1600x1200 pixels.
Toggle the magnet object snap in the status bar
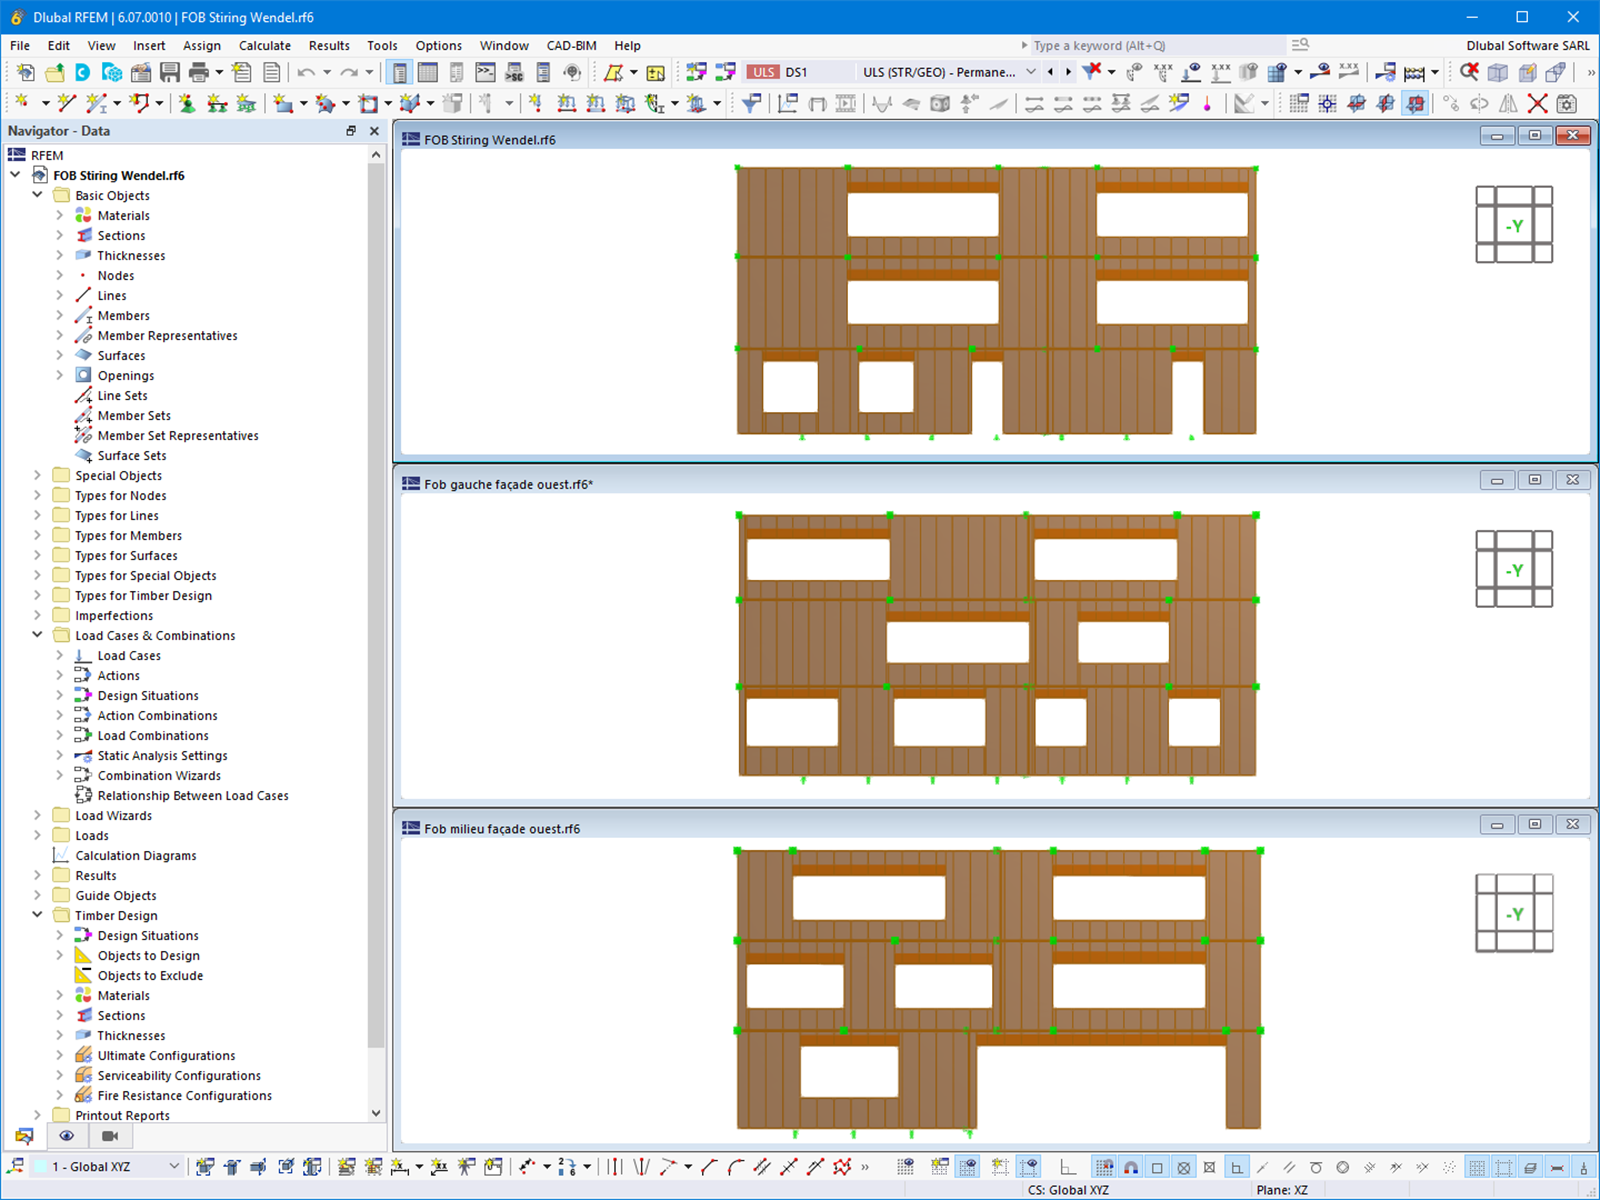(1131, 1166)
